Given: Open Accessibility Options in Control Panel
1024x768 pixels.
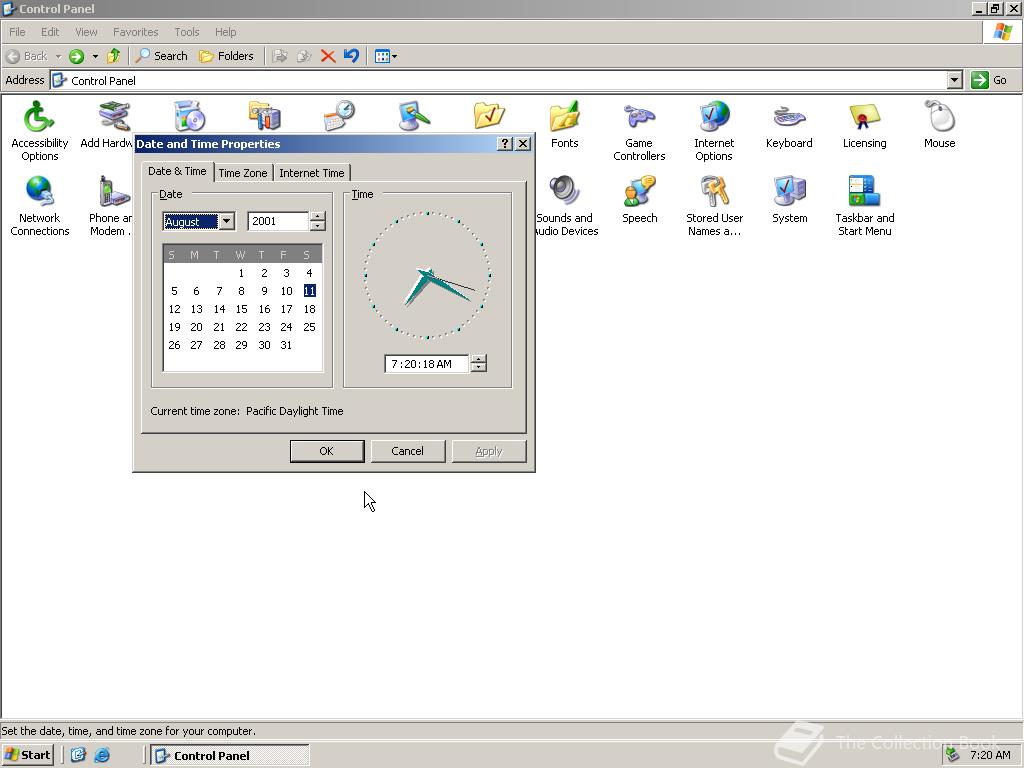Looking at the screenshot, I should tap(39, 130).
